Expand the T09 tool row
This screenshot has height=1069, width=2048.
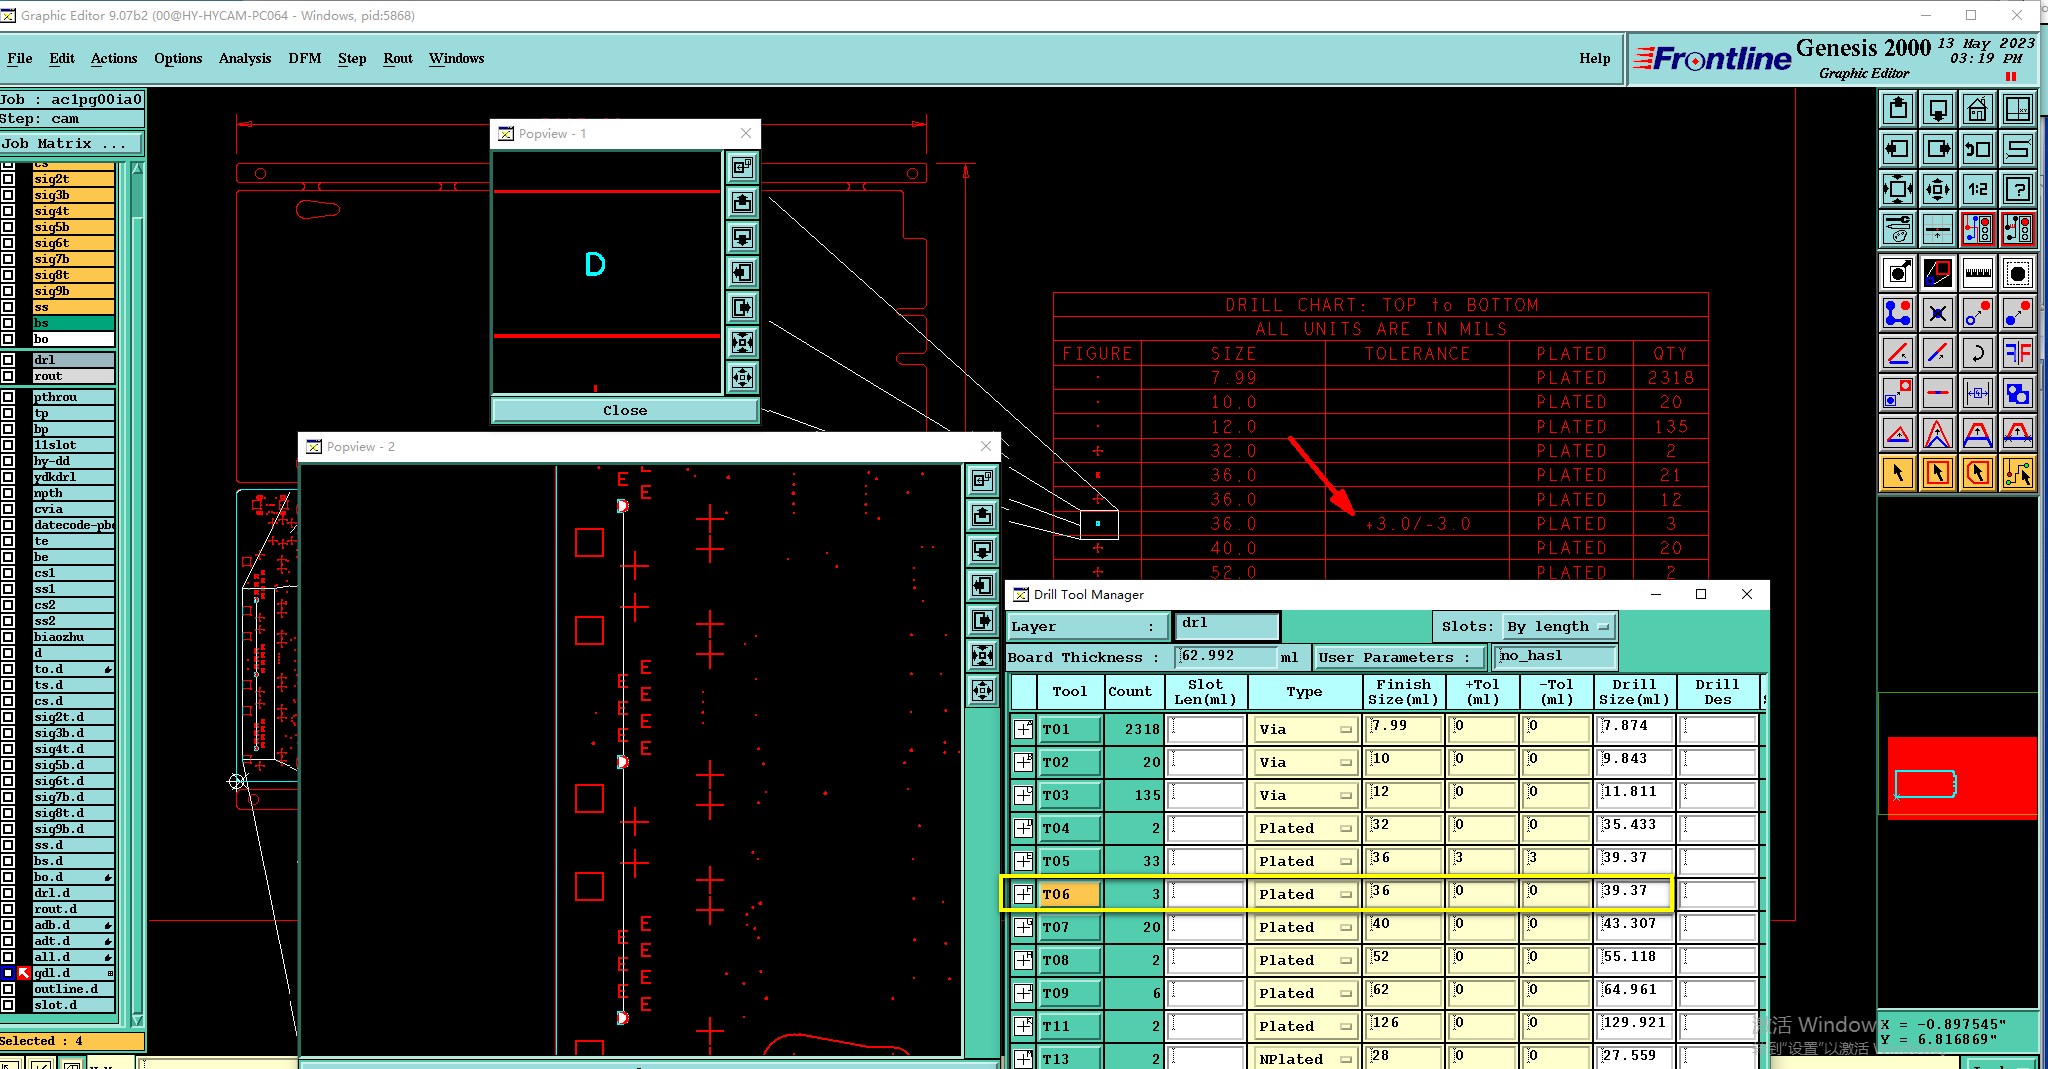[x=1023, y=993]
